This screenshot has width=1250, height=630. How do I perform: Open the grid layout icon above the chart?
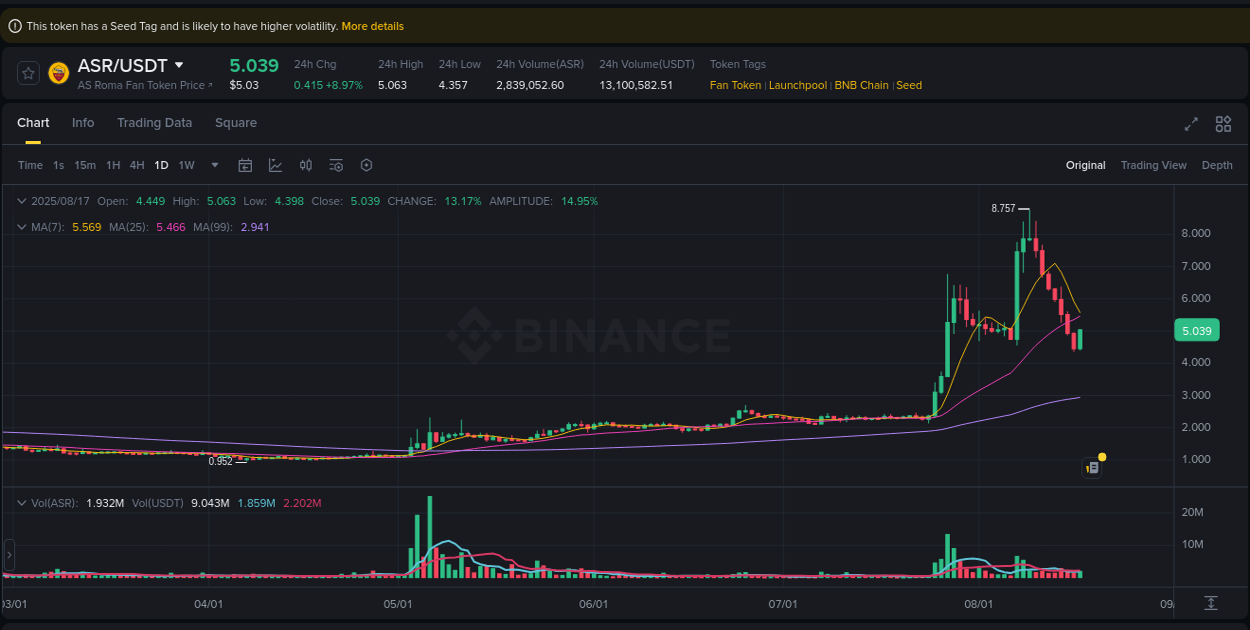point(1223,124)
